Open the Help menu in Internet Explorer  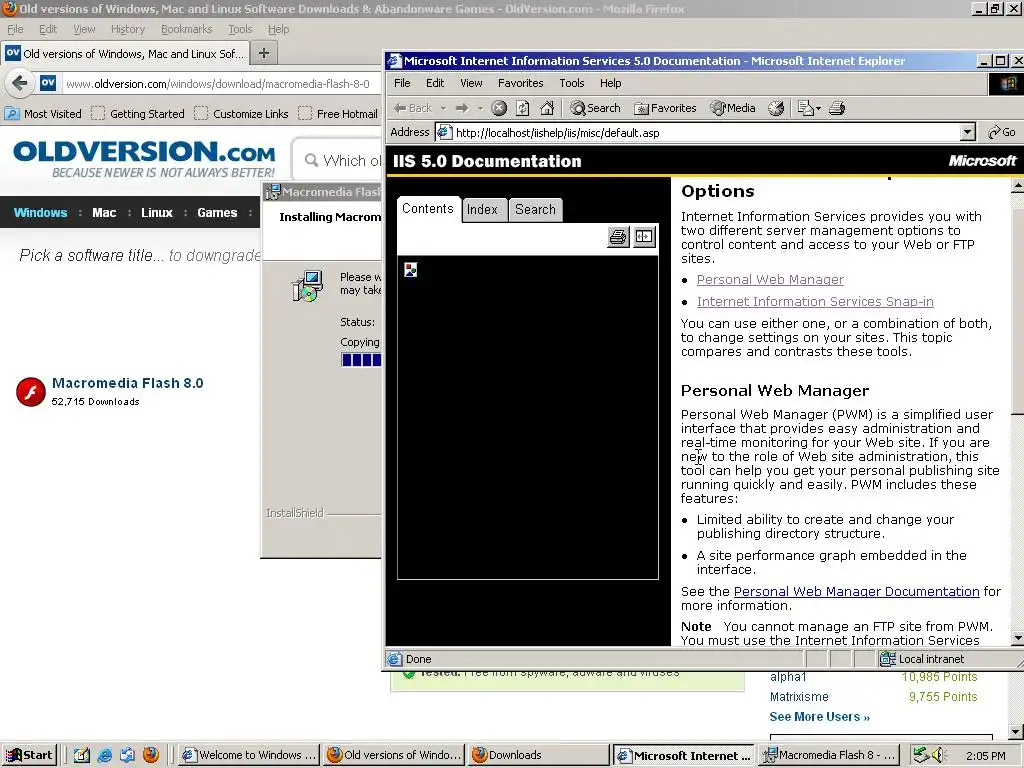[611, 83]
